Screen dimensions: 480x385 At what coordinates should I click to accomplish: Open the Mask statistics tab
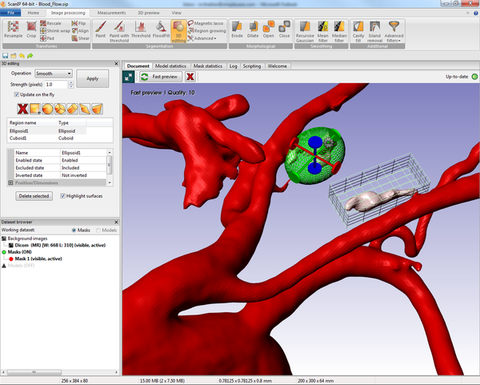tap(208, 66)
